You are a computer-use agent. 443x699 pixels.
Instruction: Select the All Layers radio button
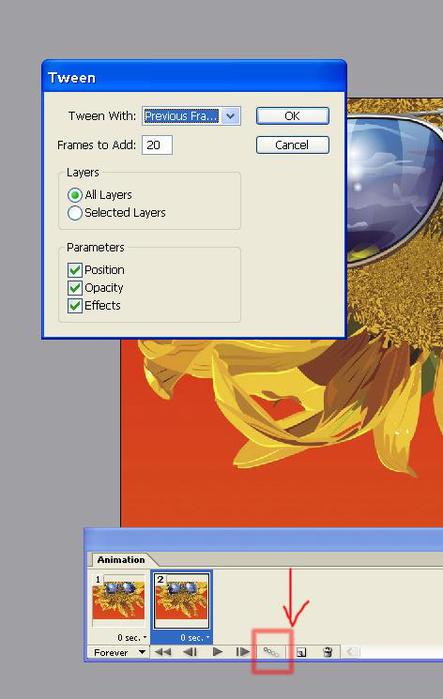74,195
